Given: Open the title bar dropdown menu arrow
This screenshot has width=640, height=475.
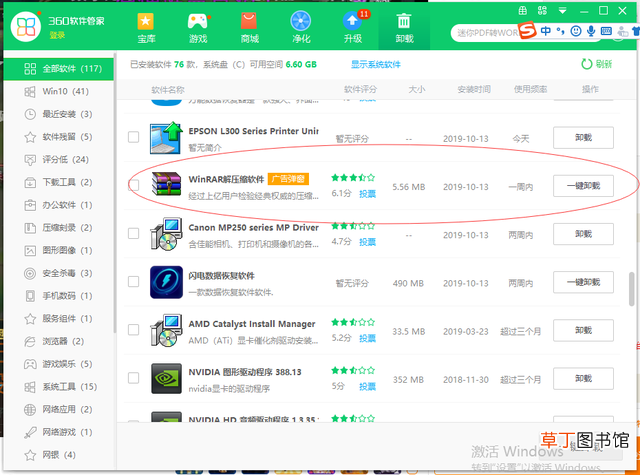Looking at the screenshot, I should click(x=562, y=11).
